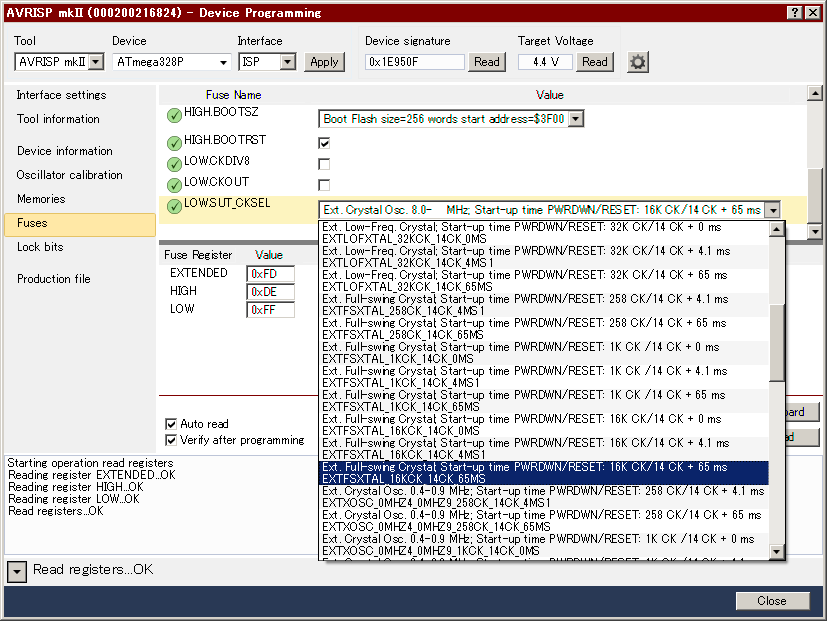827x621 pixels.
Task: Uncheck the Auto read option
Action: pos(171,424)
